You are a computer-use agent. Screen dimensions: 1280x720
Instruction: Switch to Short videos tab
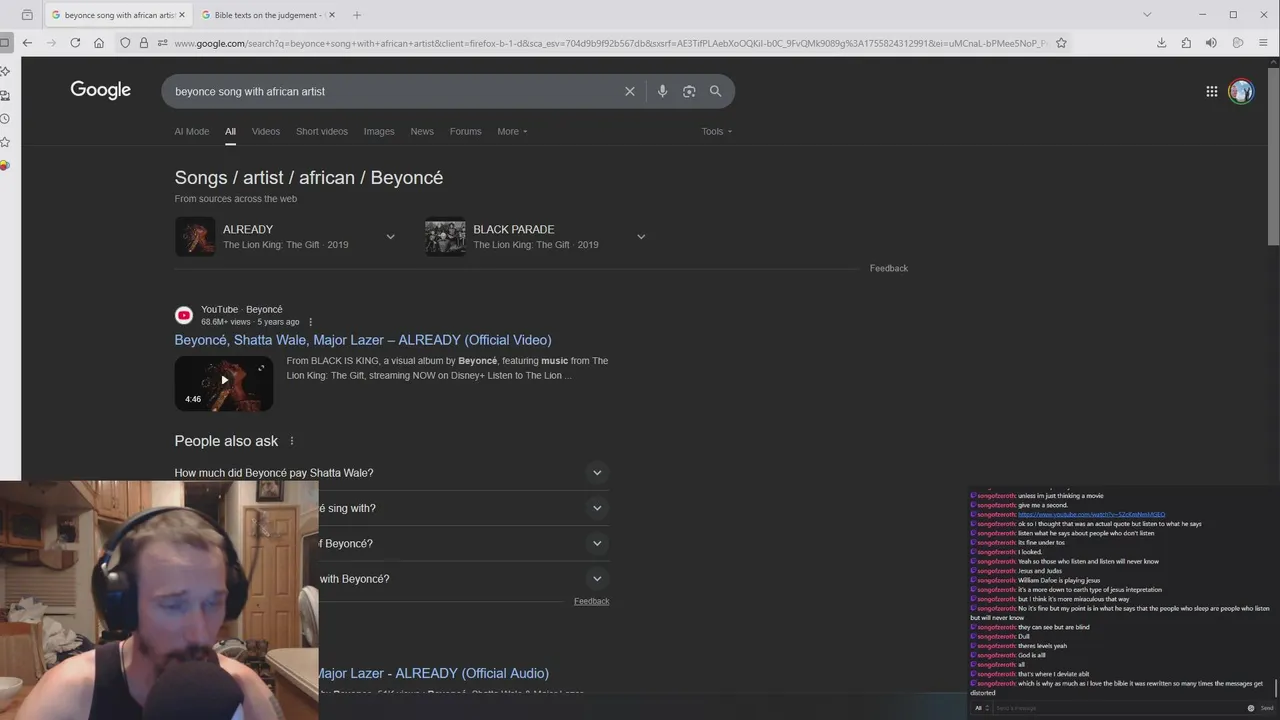point(322,131)
